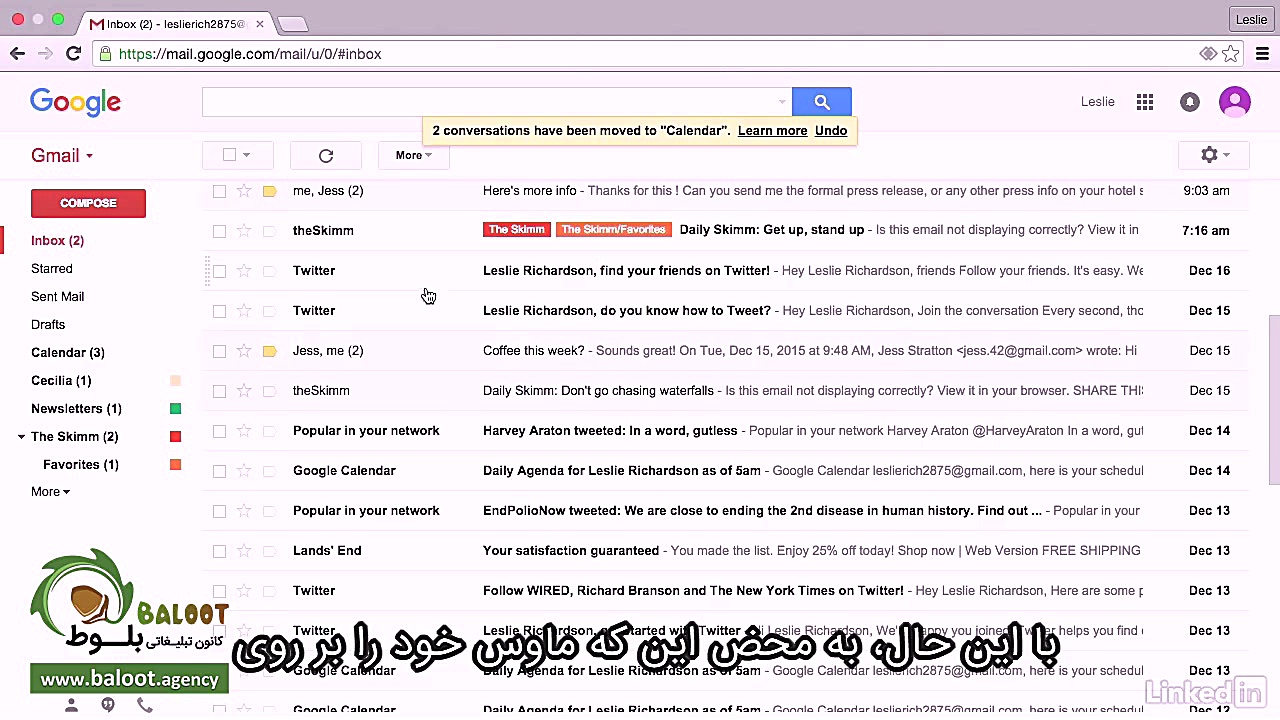Collapse The Skimm label in the sidebar
The height and width of the screenshot is (720, 1280).
click(21, 436)
